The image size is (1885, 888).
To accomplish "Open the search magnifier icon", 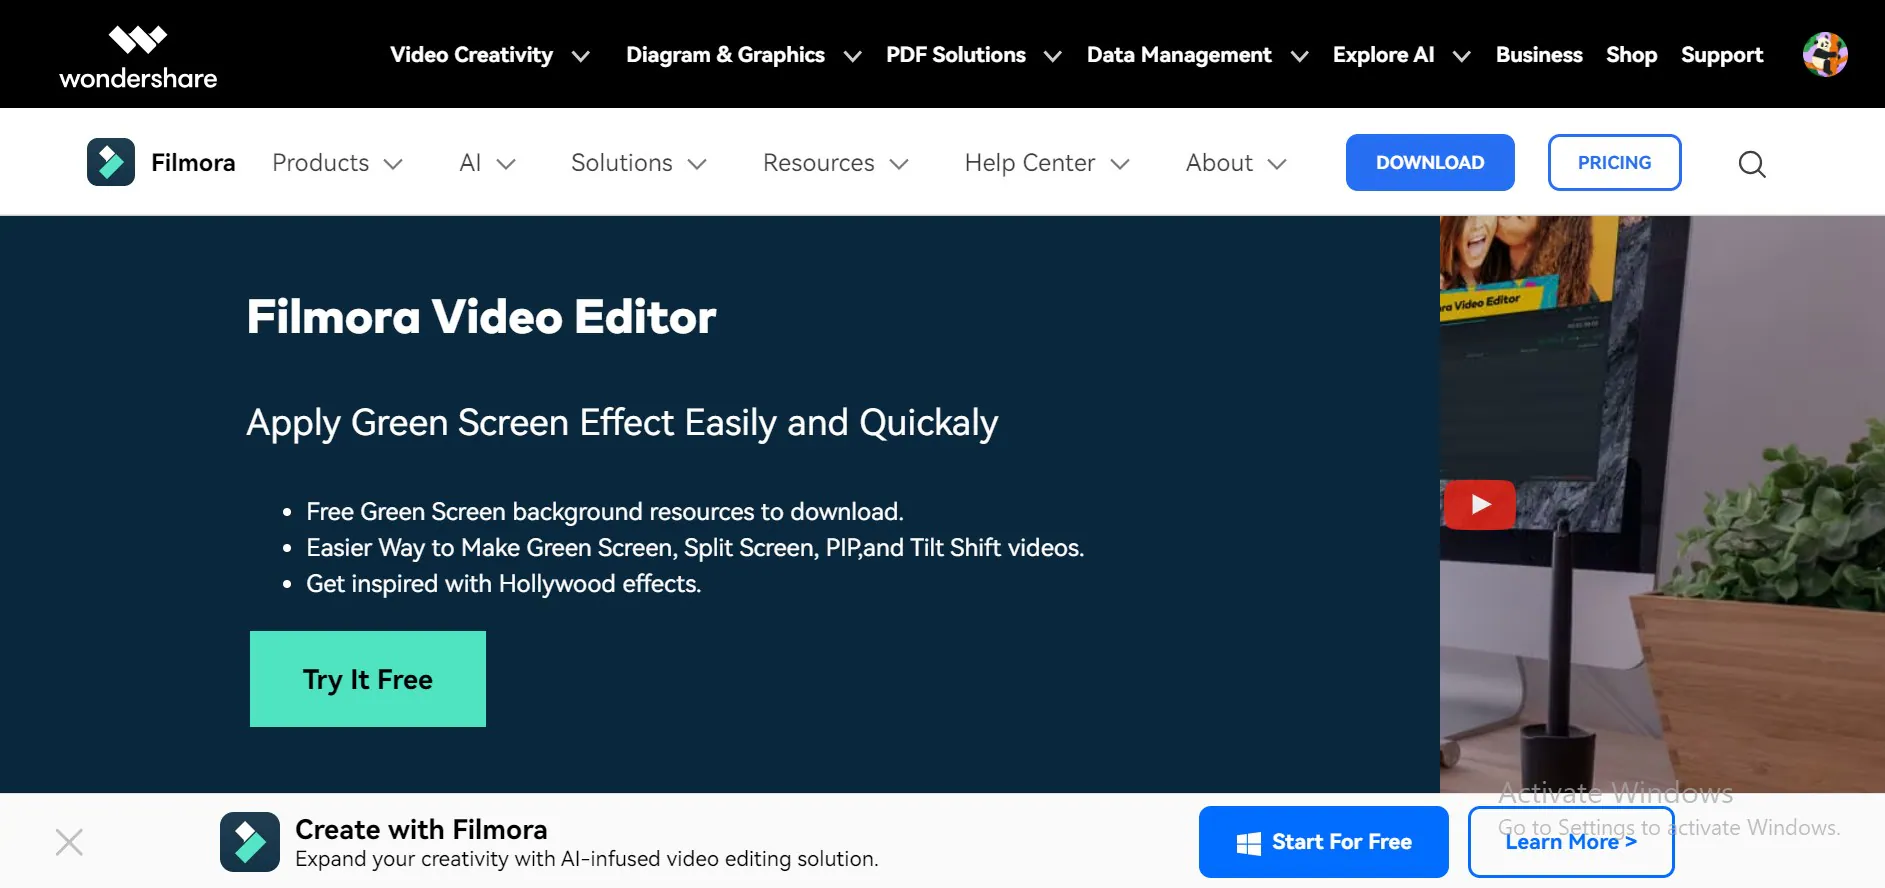I will [x=1752, y=164].
